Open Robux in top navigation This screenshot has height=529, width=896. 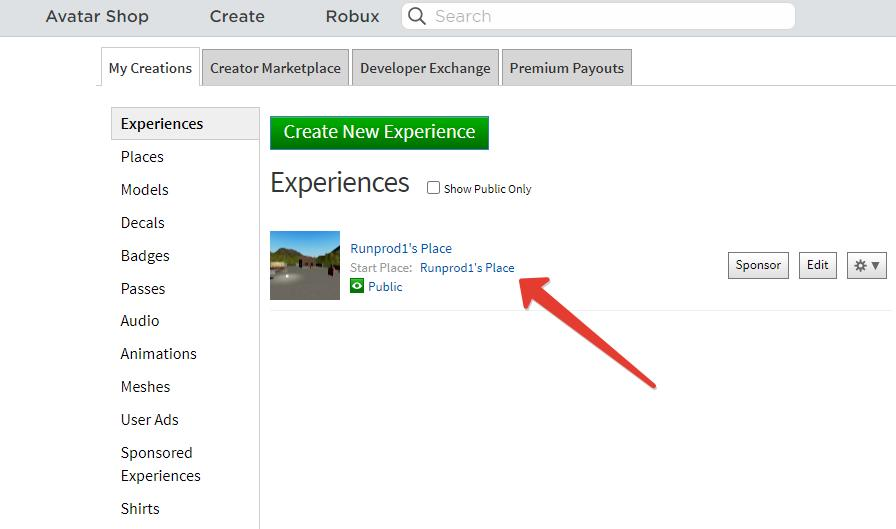[352, 16]
